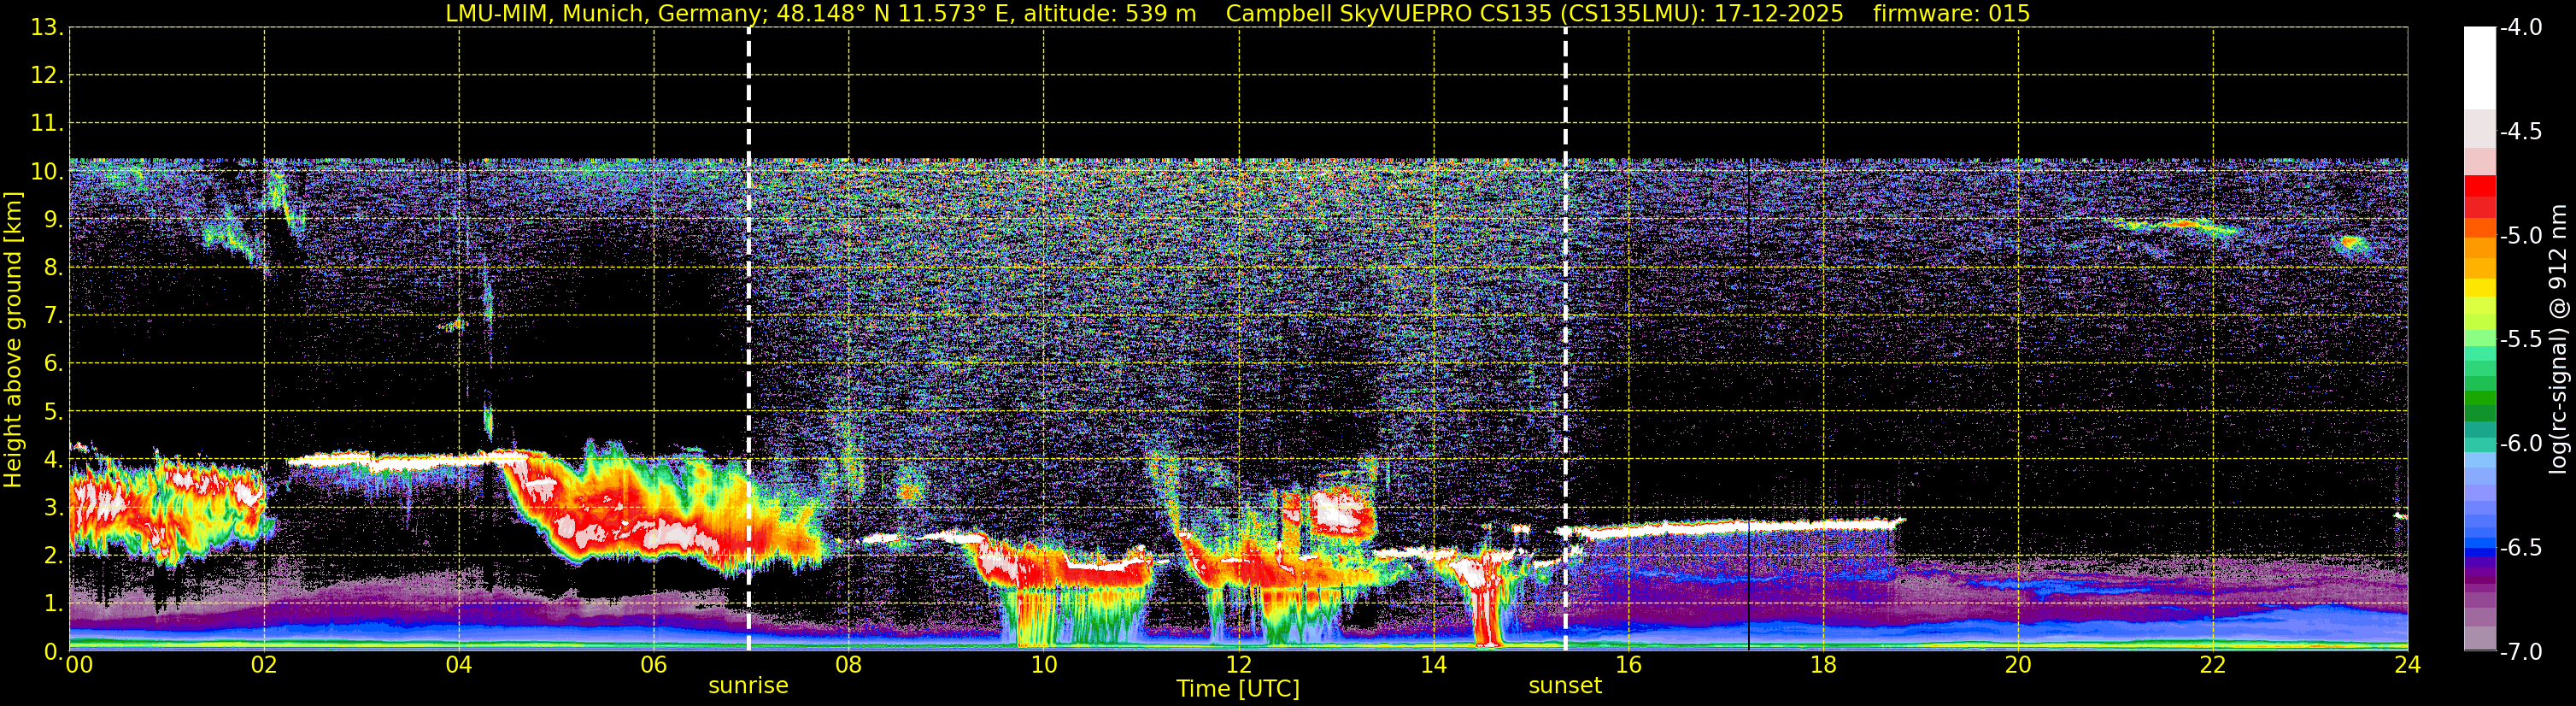This screenshot has width=2576, height=706.
Task: Click the 'Height above ground [km]' axis title
Action: click(13, 340)
